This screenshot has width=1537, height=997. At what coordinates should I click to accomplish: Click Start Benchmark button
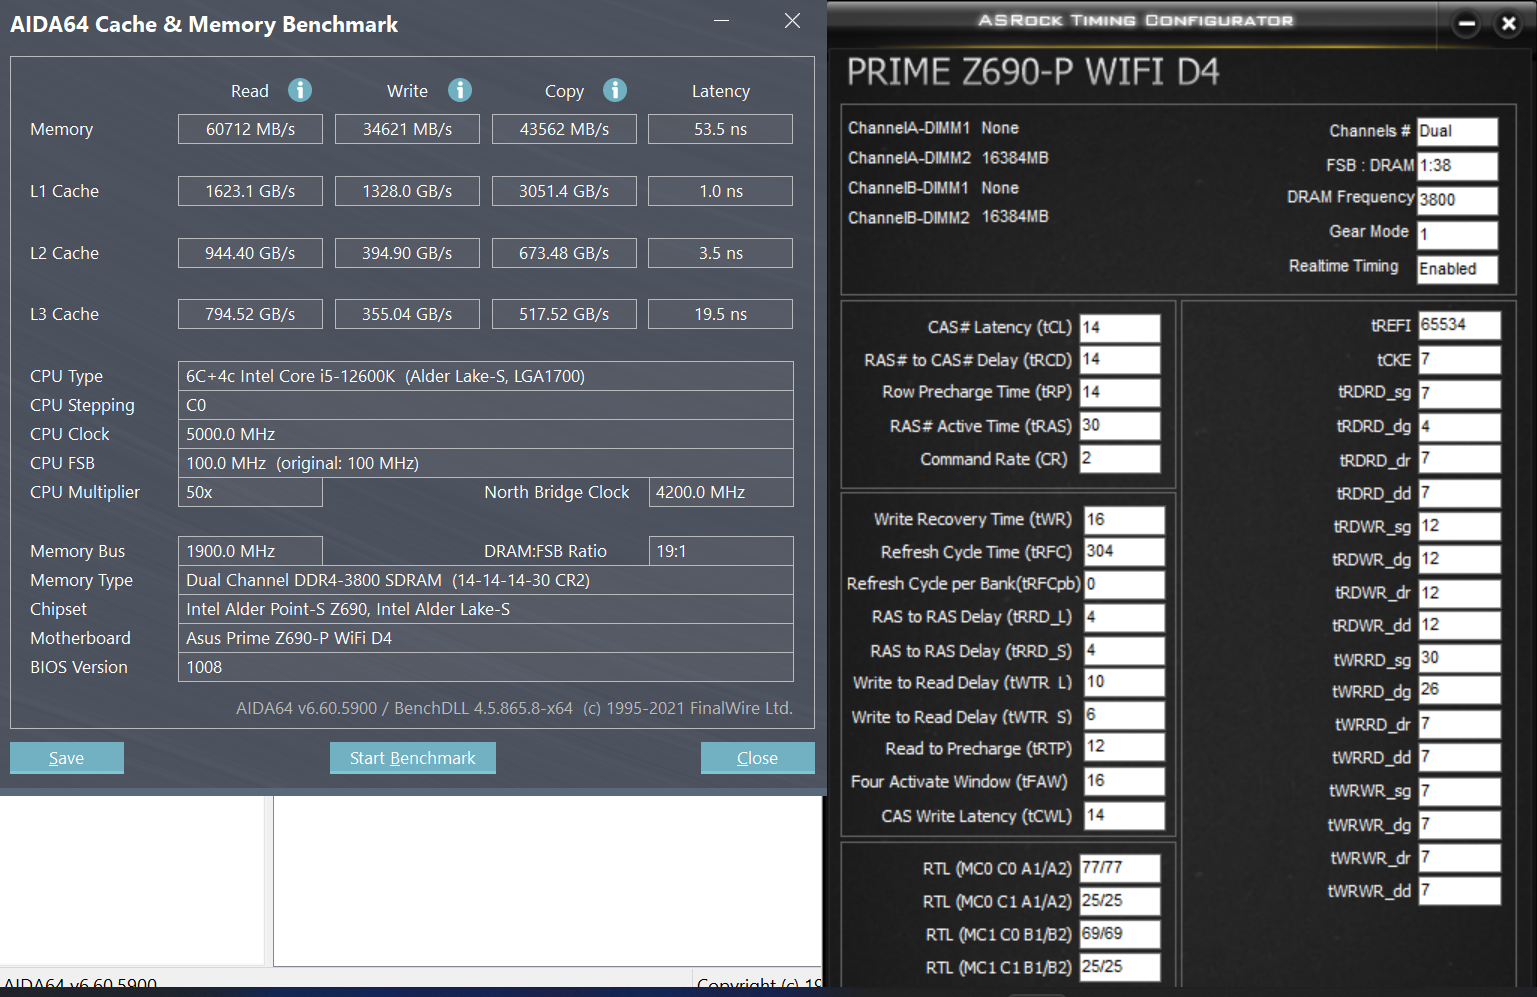413,758
